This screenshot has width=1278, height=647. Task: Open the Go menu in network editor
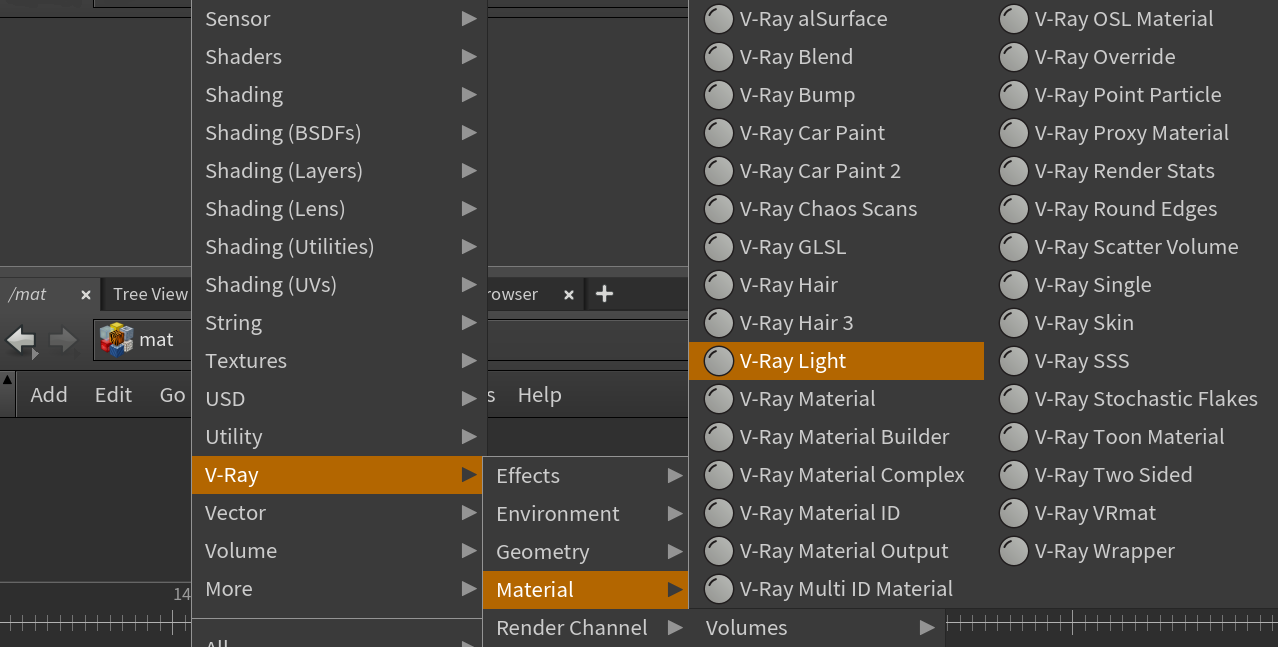[172, 395]
